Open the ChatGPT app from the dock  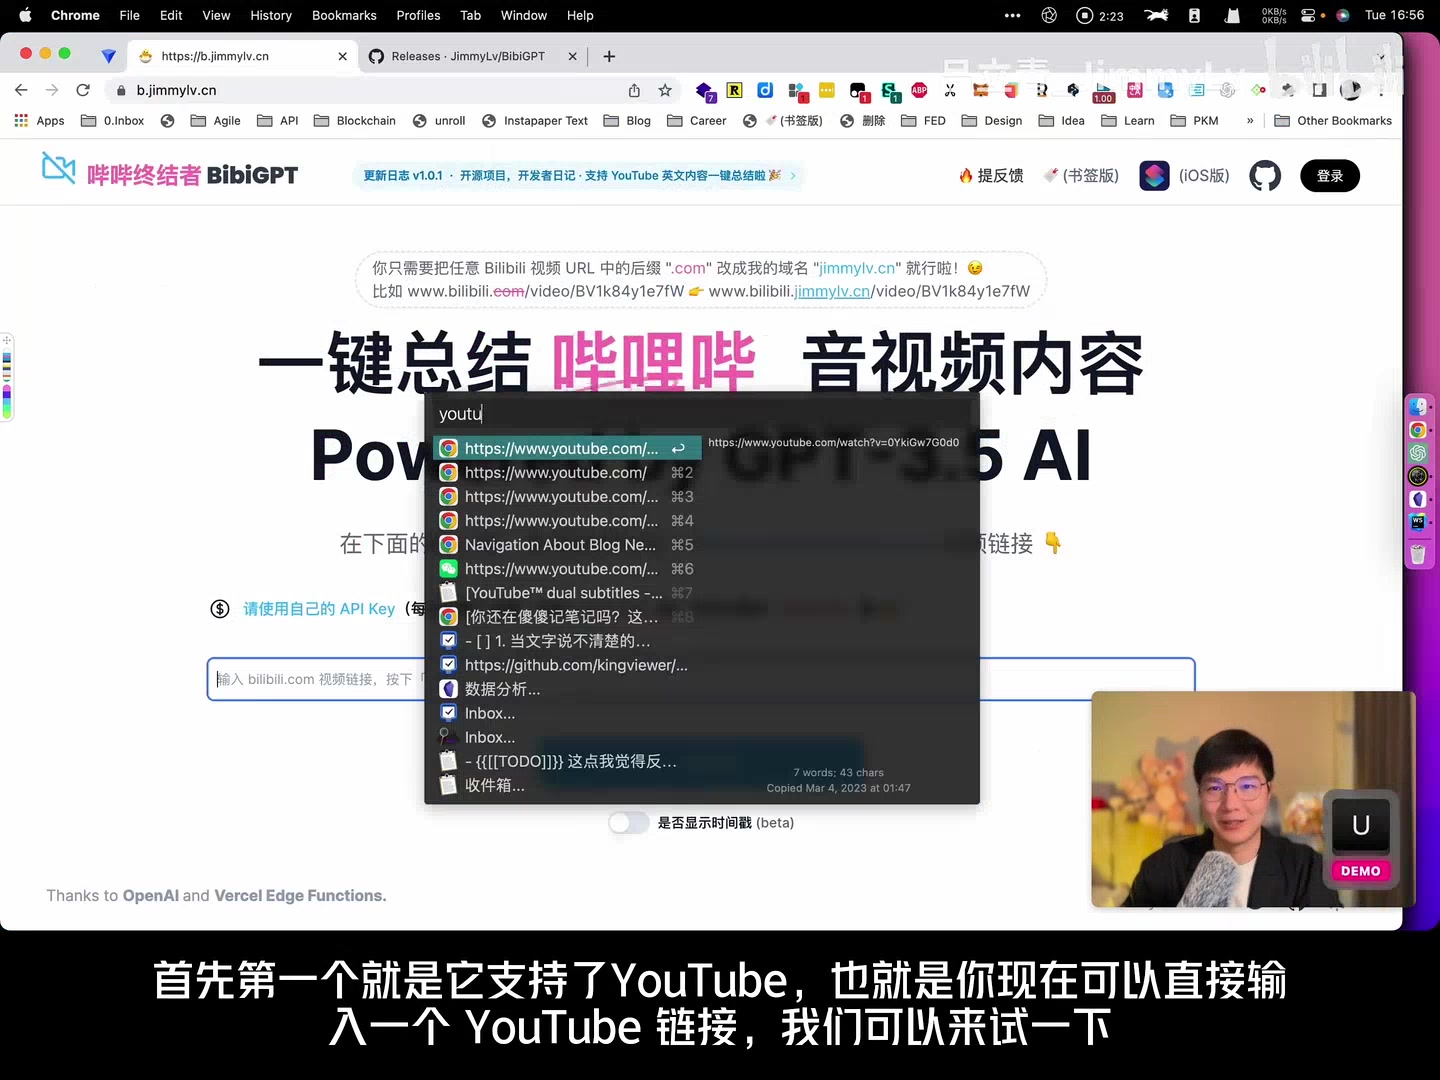1418,453
